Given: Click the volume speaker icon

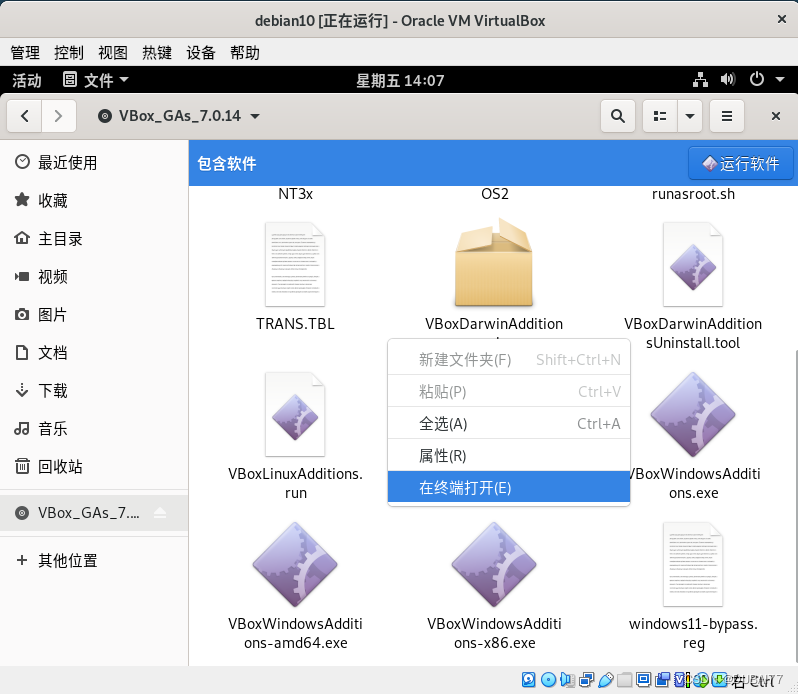Looking at the screenshot, I should pos(728,79).
